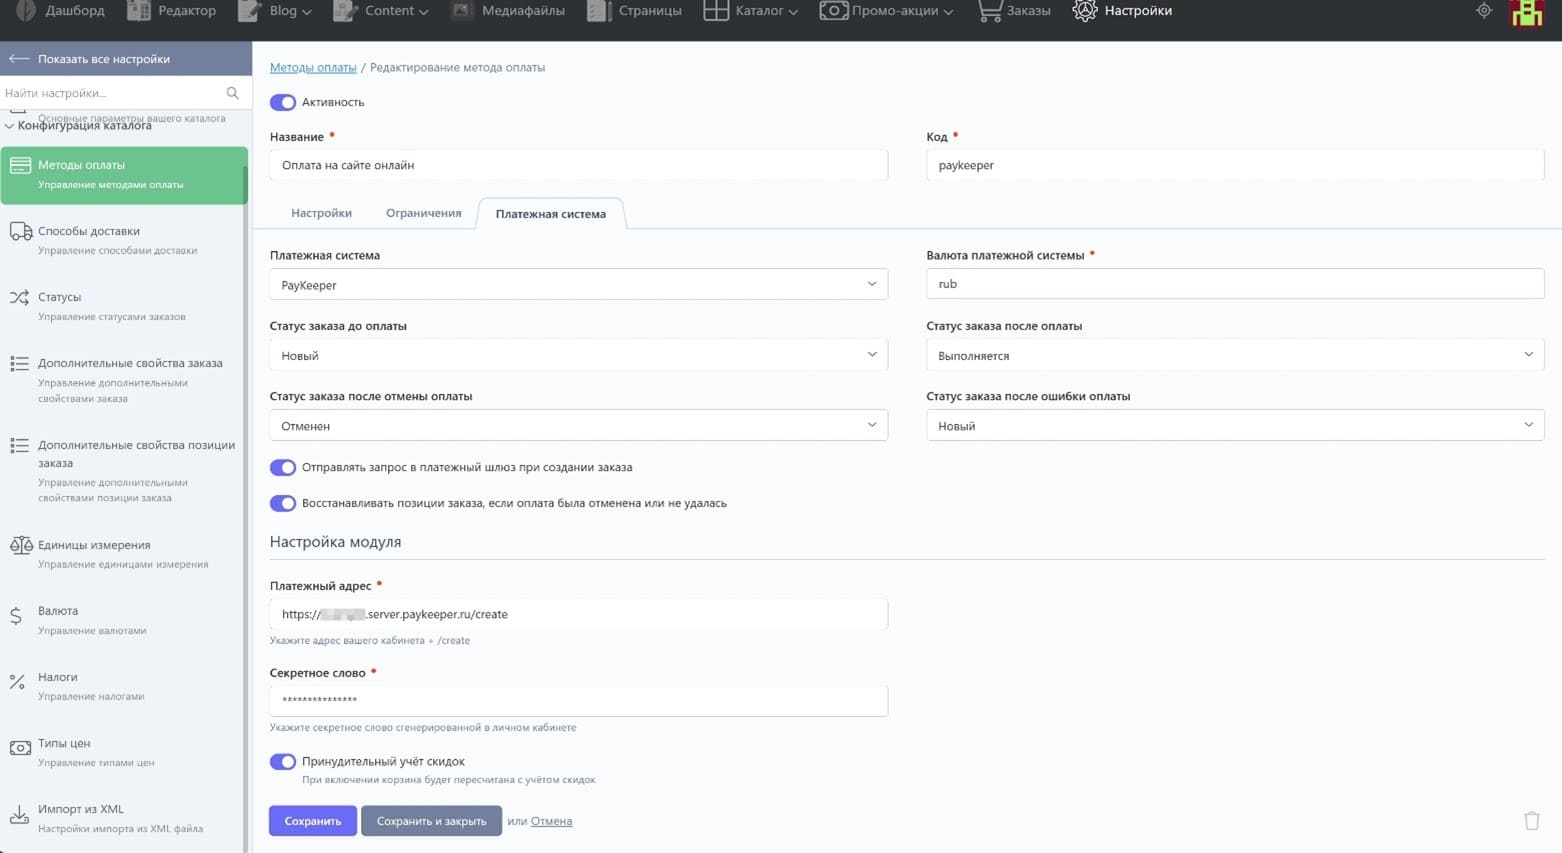Screen dimensions: 1562x853
Task: Click the Валюта dollar icon
Action: pyautogui.click(x=16, y=616)
